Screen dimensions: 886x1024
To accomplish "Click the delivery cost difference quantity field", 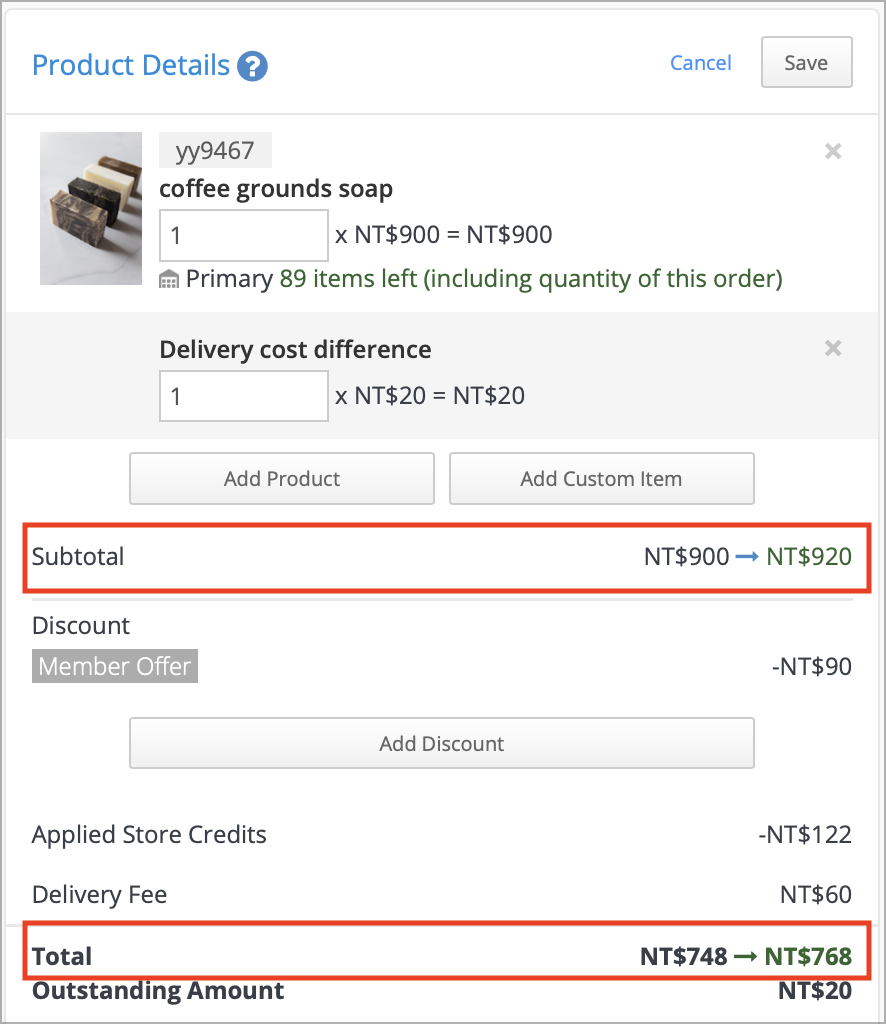I will tap(243, 396).
